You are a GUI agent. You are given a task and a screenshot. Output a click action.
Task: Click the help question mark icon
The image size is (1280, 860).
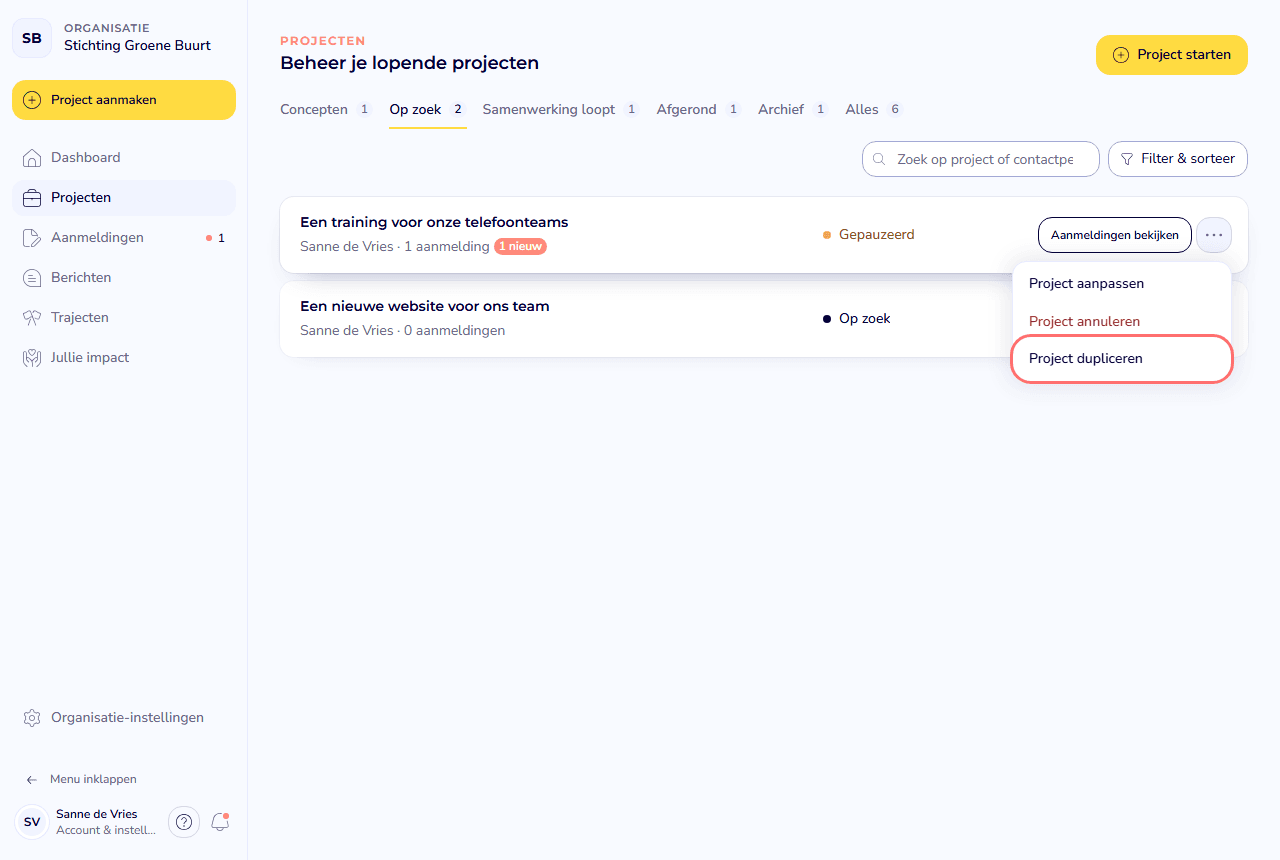click(x=184, y=822)
